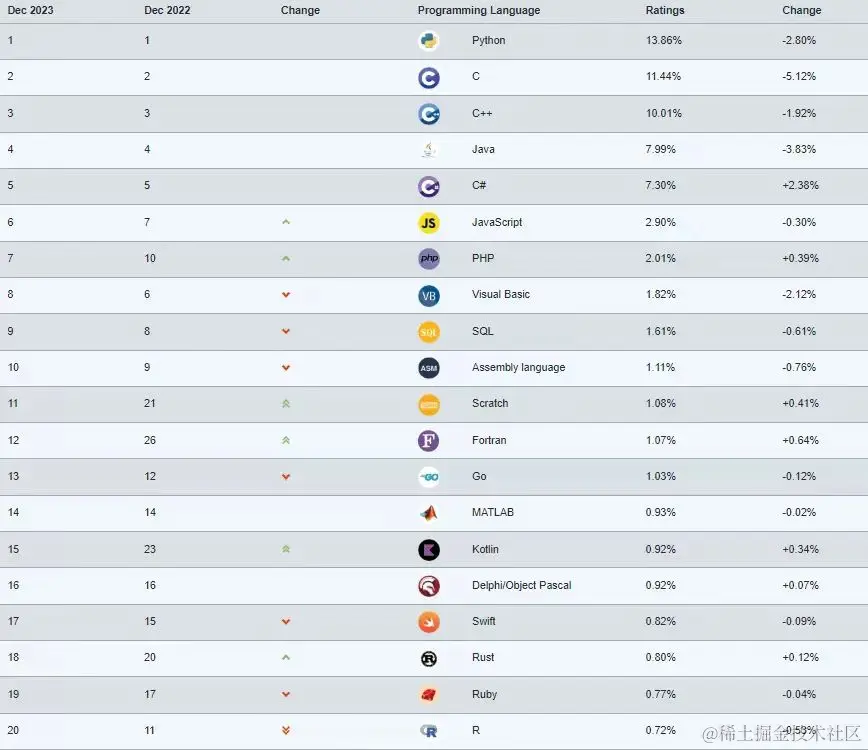Click the Visual Basic VB icon
This screenshot has height=750, width=868.
(x=428, y=296)
